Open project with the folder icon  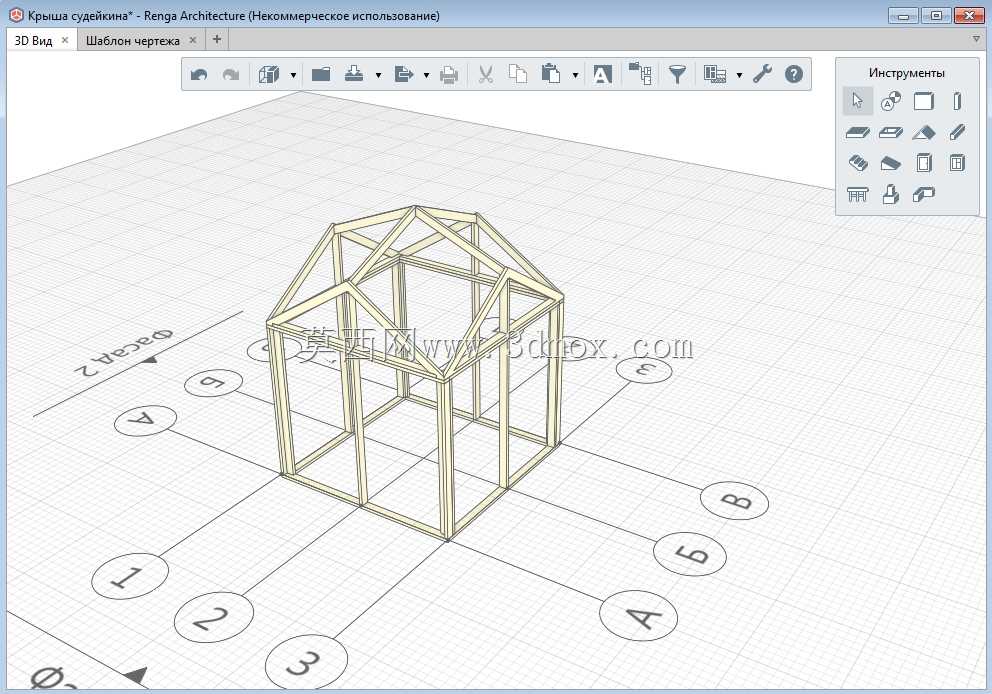click(x=321, y=75)
